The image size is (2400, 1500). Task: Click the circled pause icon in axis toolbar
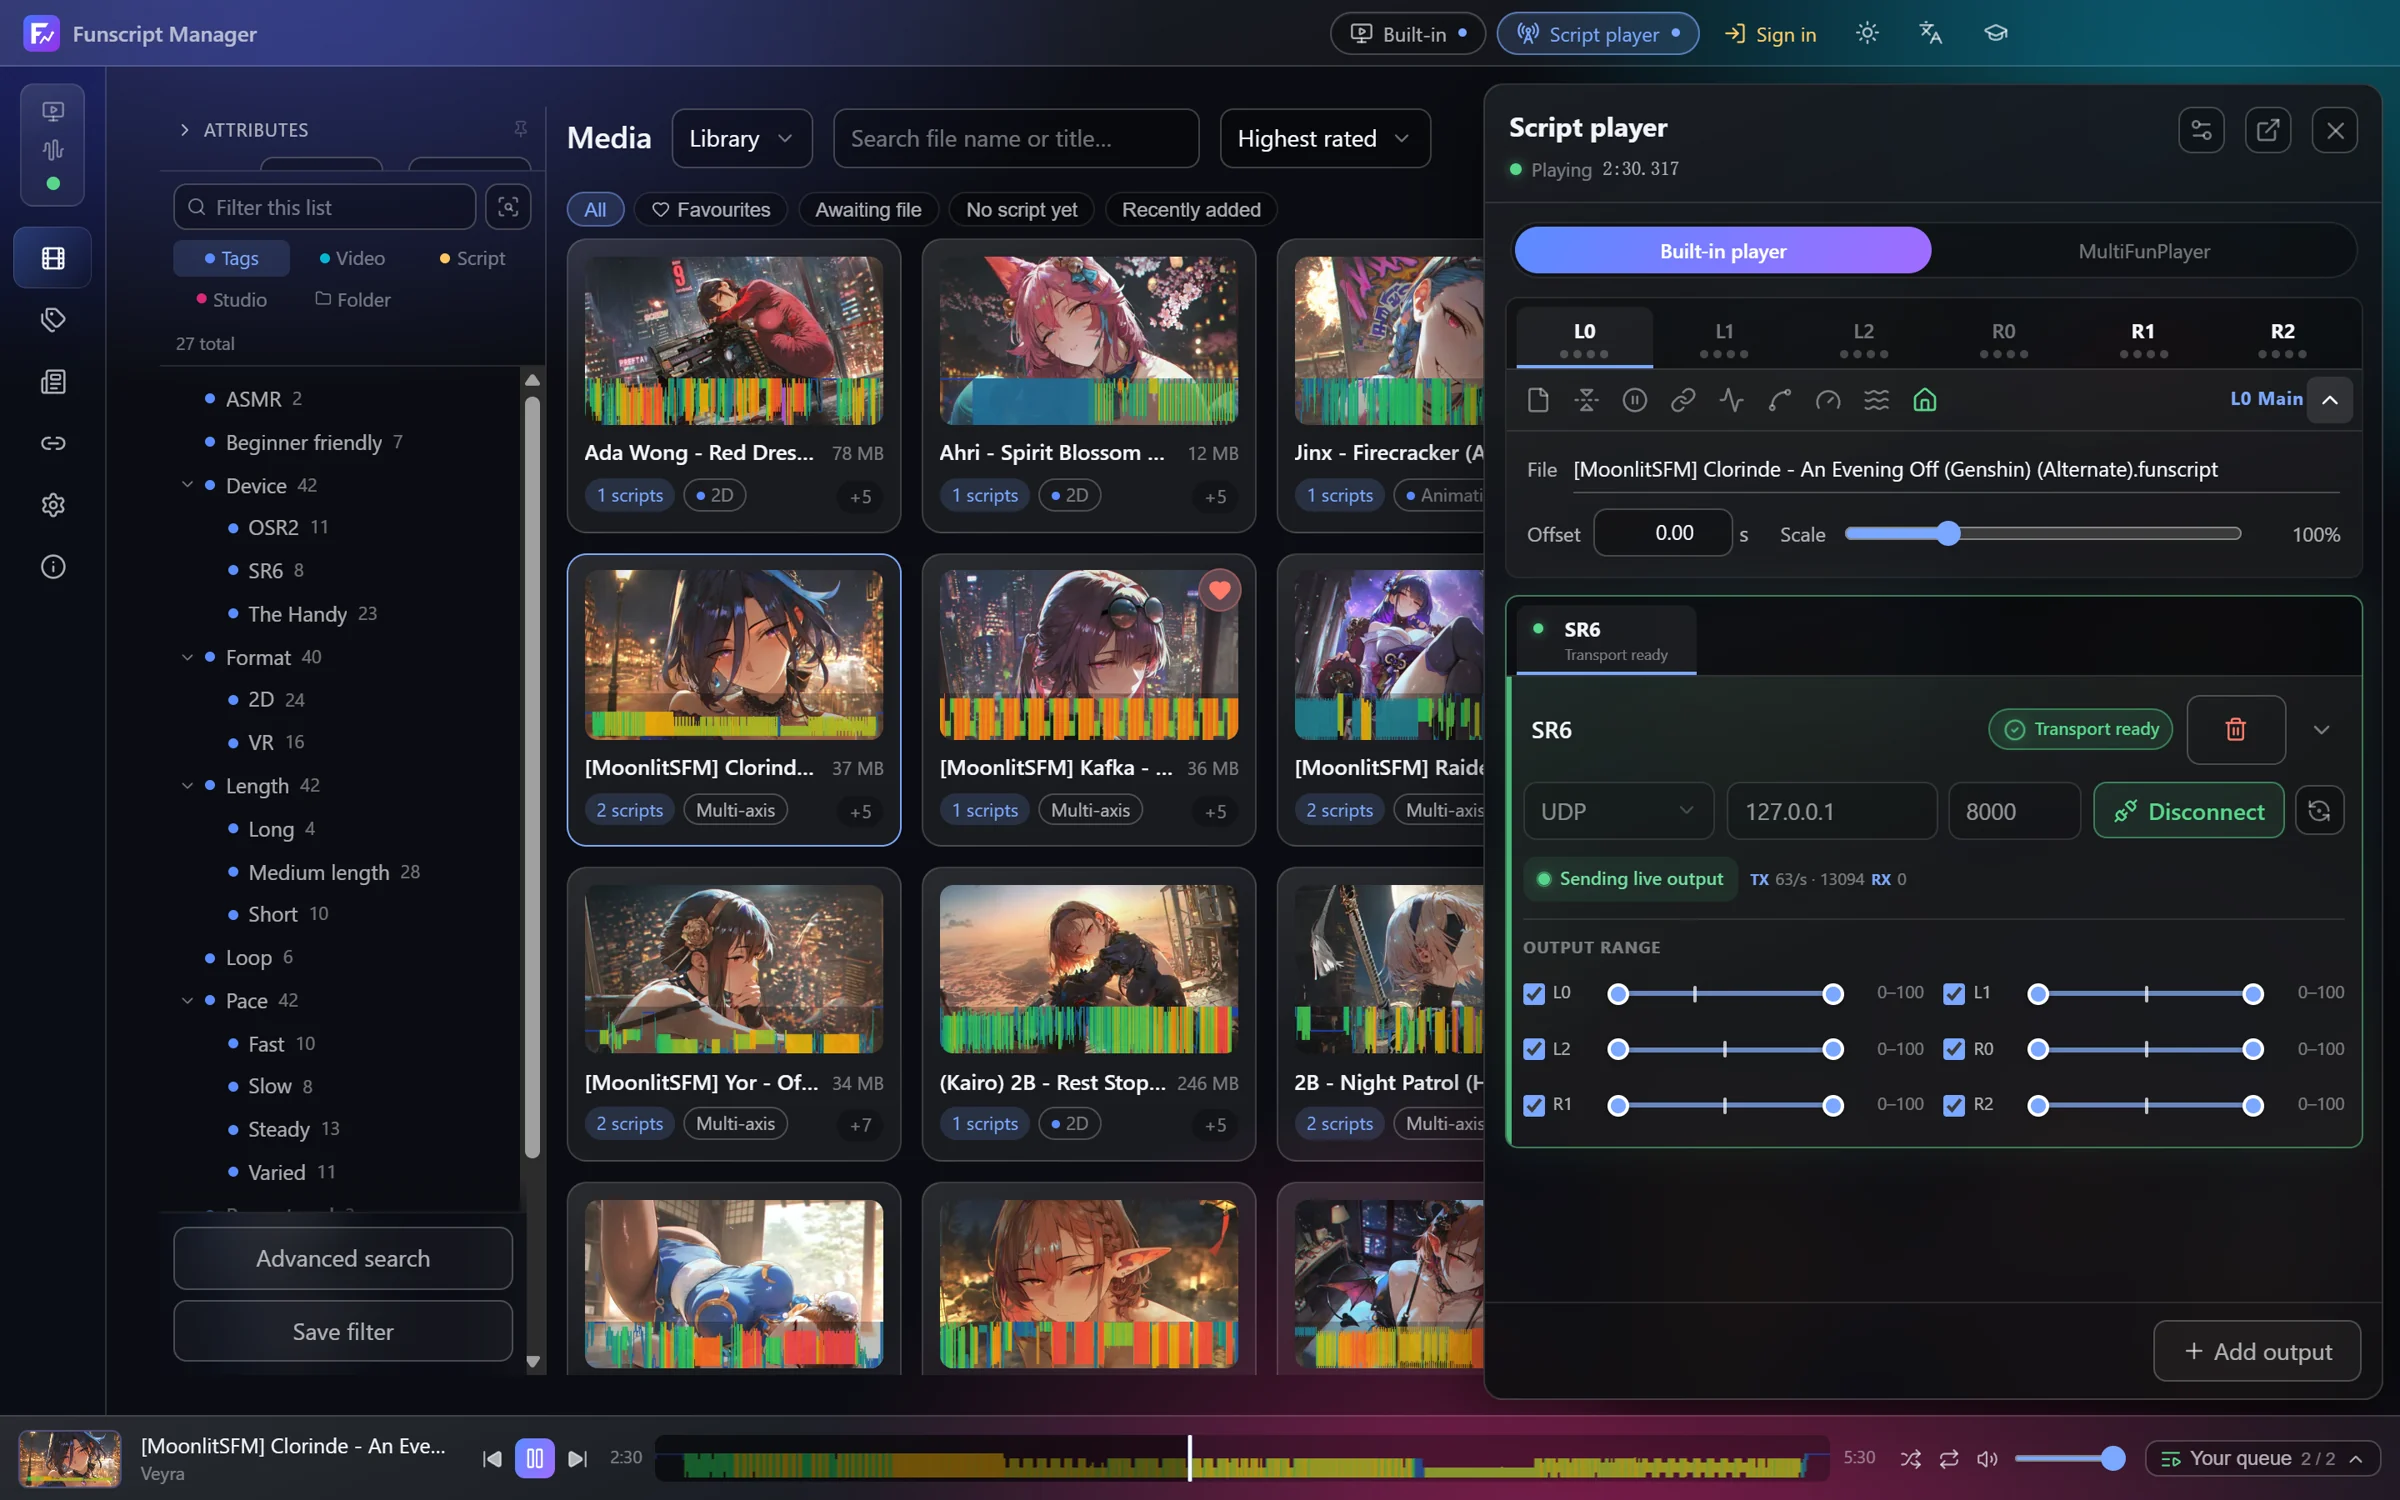[1634, 400]
